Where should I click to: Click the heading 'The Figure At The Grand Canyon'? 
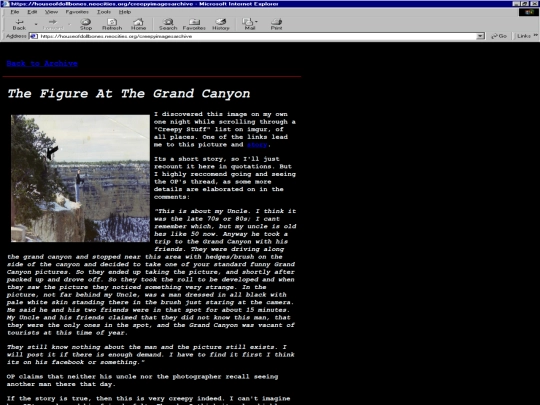coord(129,94)
